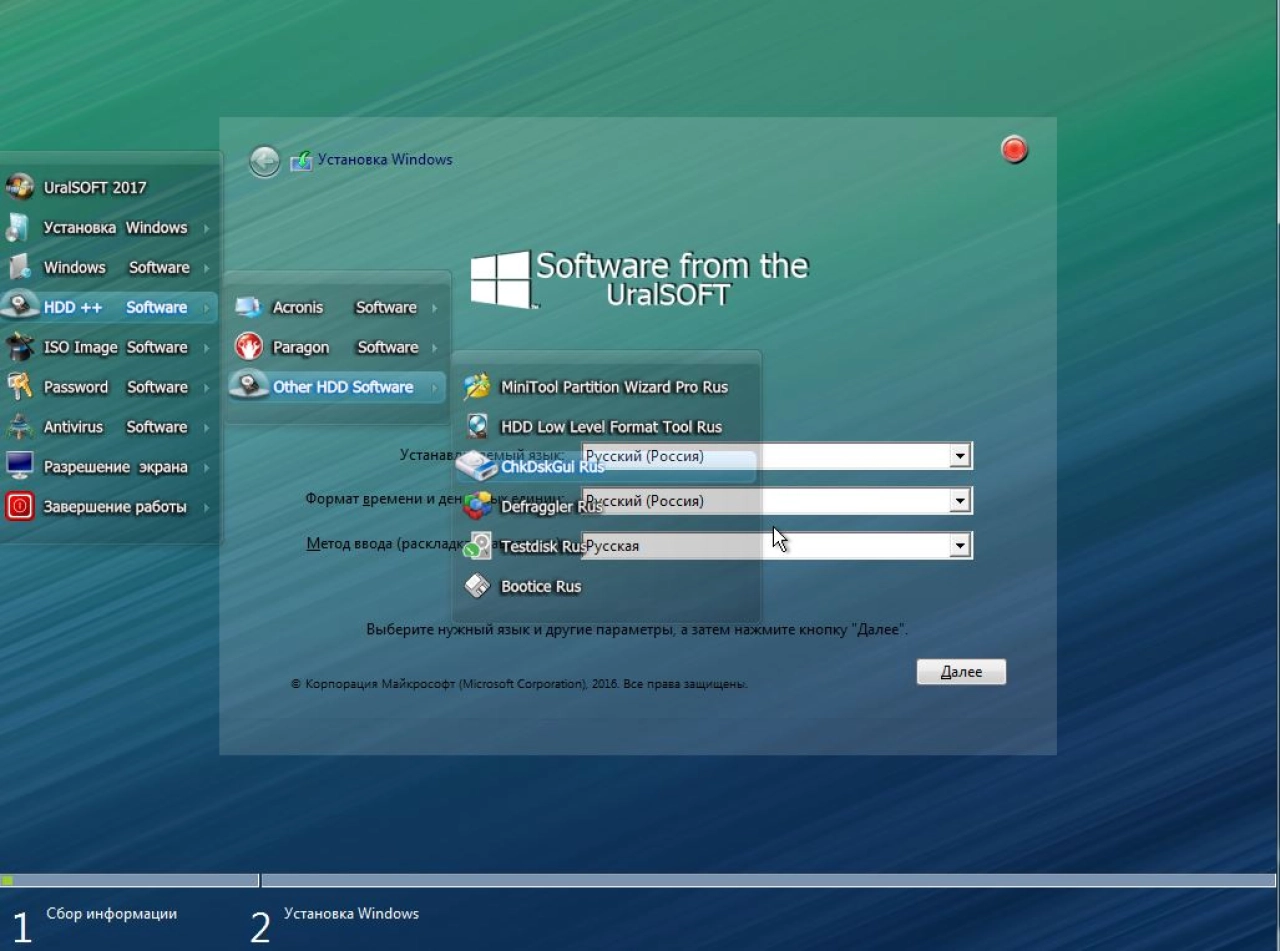Click the Defraggler colored blocks icon

(478, 506)
